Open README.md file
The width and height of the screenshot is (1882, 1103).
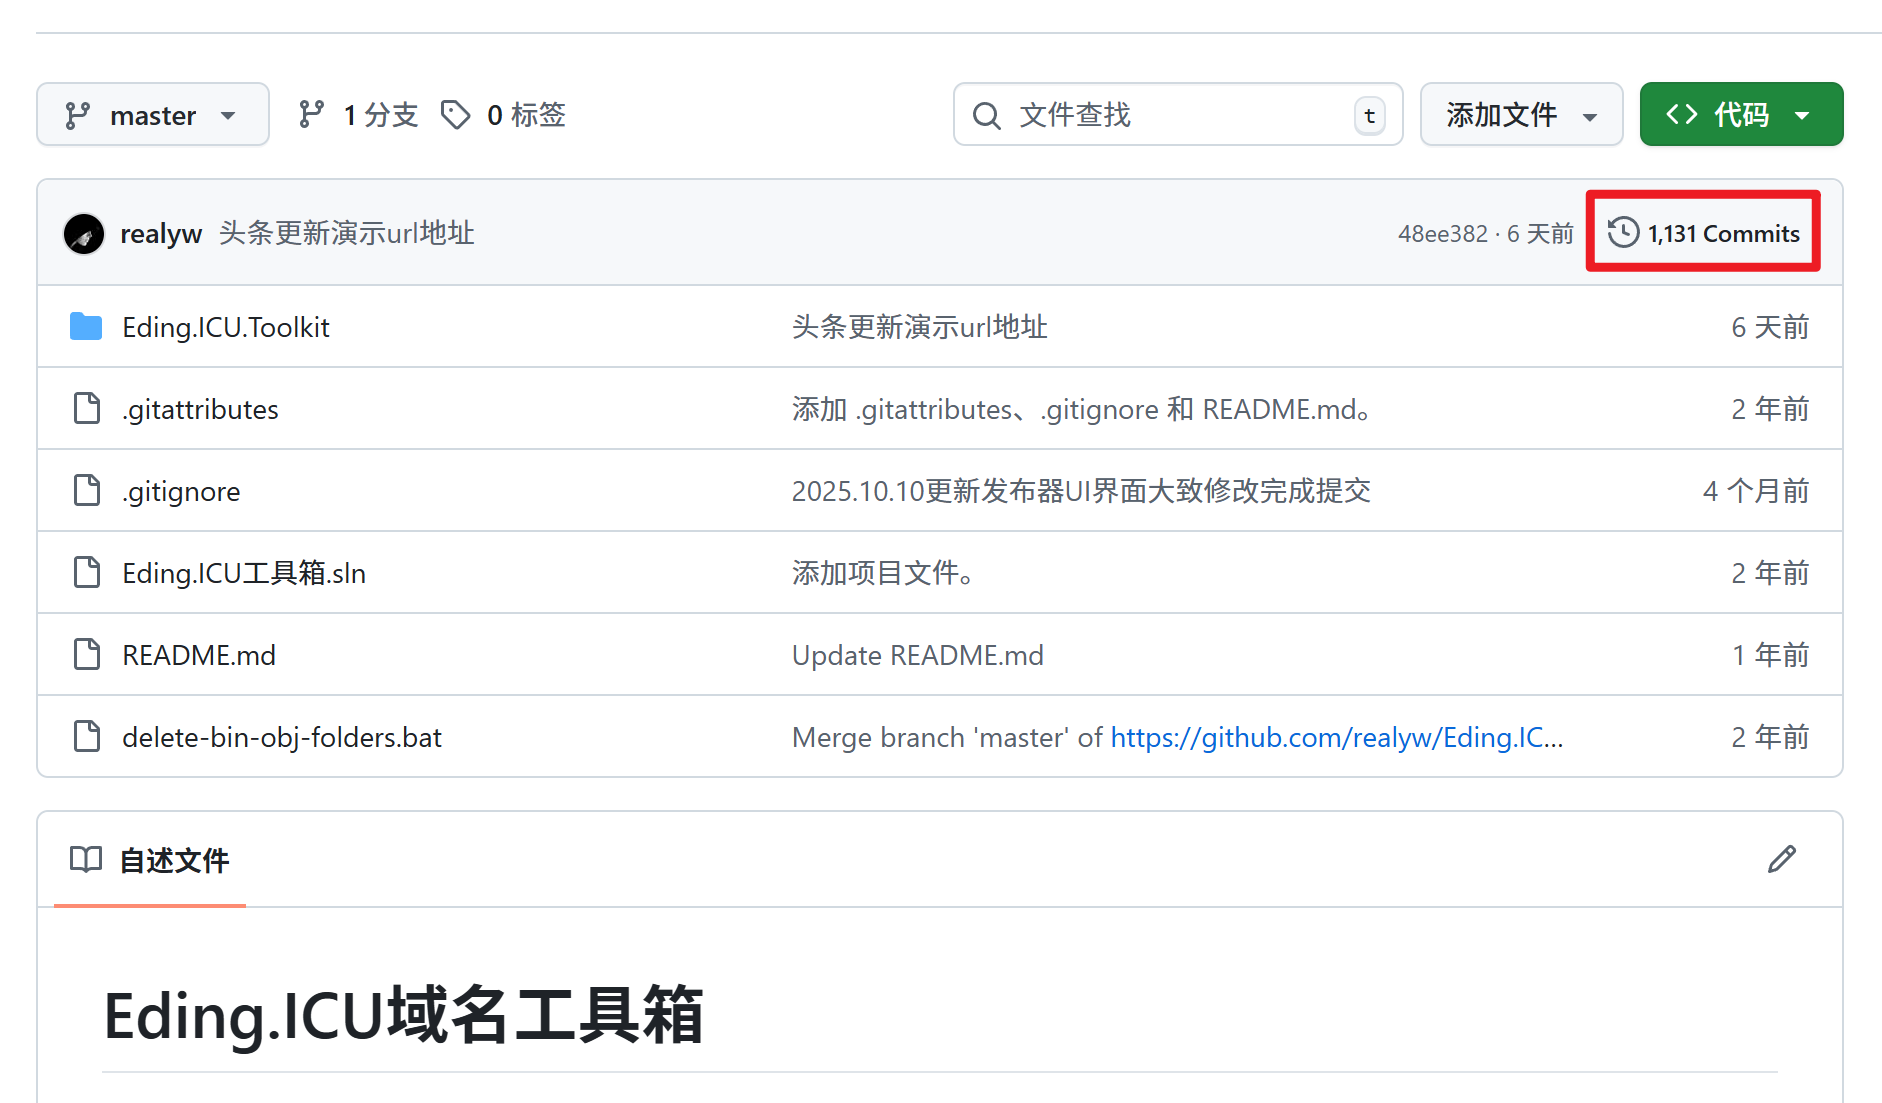[x=199, y=656]
